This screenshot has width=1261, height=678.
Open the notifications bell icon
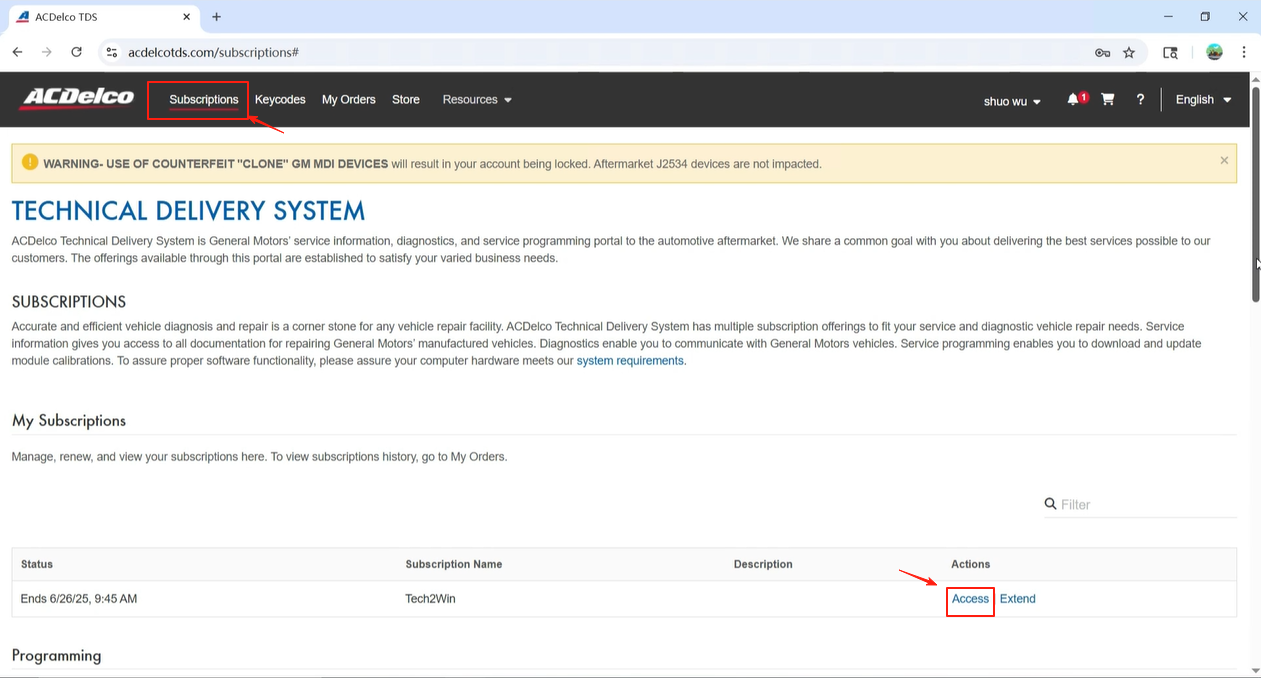(1073, 99)
